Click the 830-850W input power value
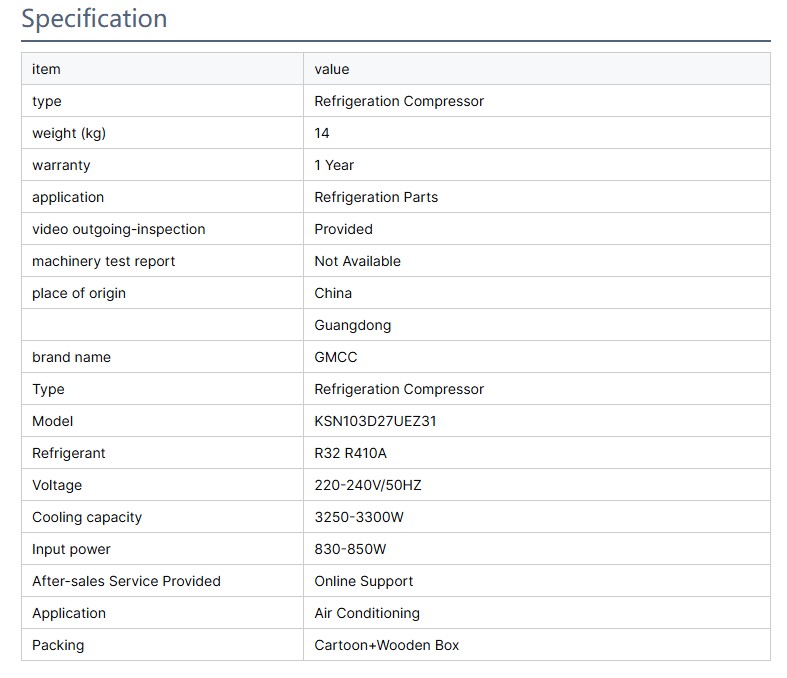787x678 pixels. 350,549
